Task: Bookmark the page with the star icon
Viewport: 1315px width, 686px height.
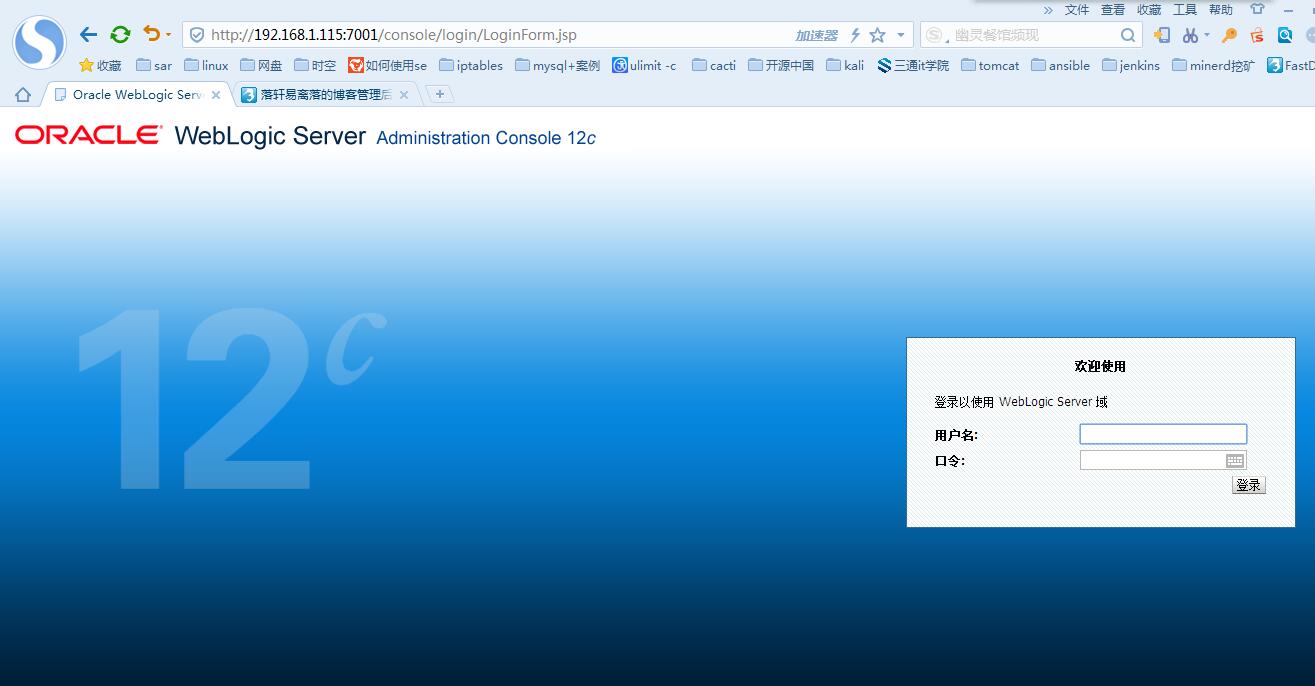Action: (877, 35)
